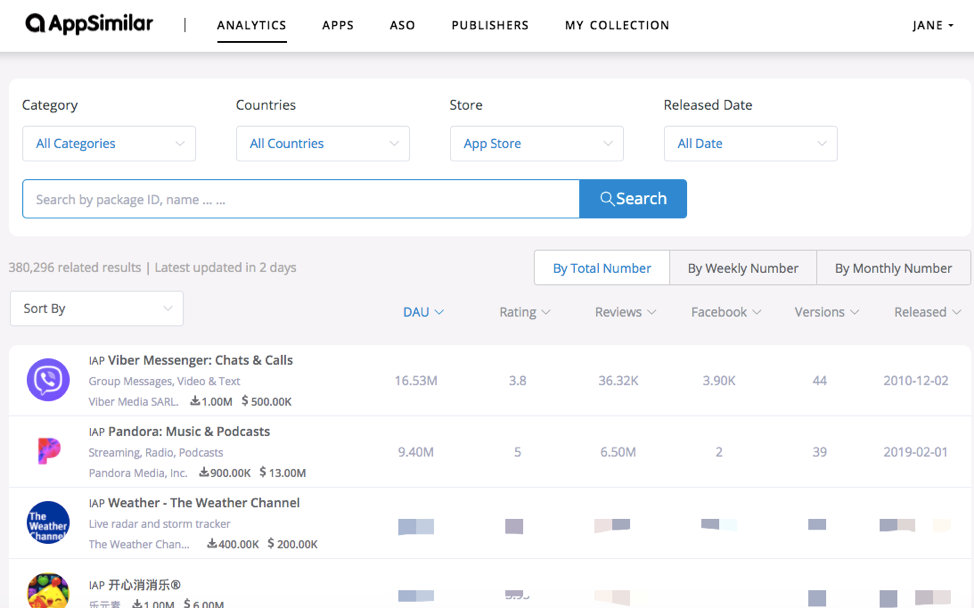The width and height of the screenshot is (974, 608).
Task: Open the ASO navigation tab
Action: 402,25
